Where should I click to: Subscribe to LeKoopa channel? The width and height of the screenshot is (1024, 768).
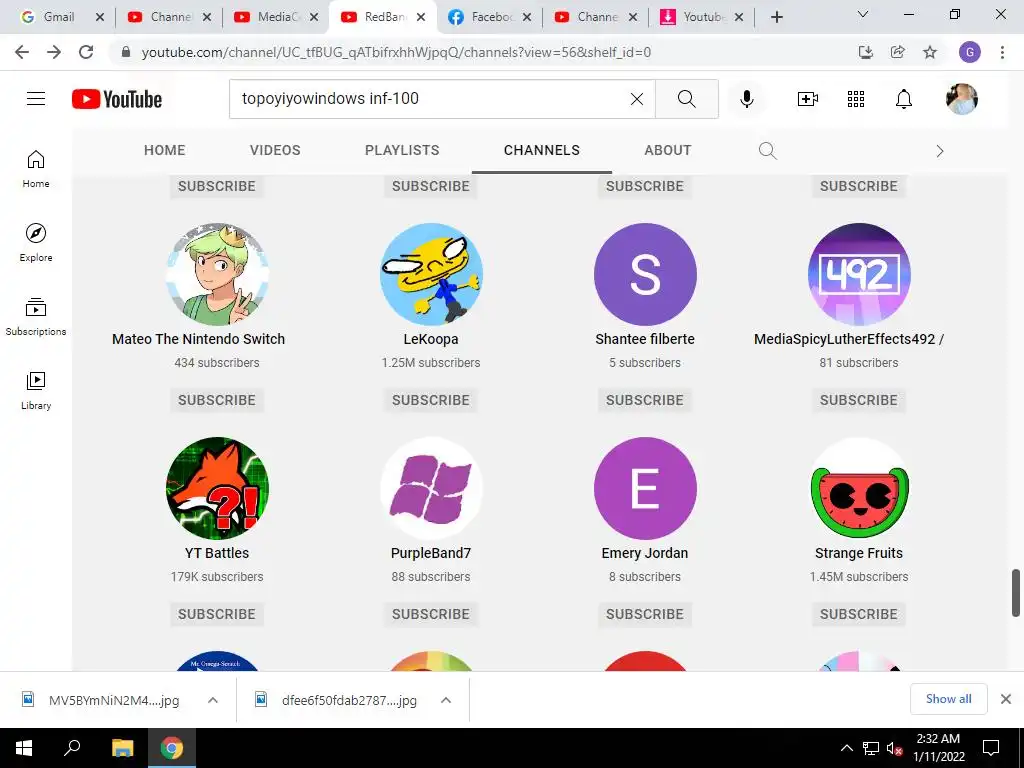431,400
